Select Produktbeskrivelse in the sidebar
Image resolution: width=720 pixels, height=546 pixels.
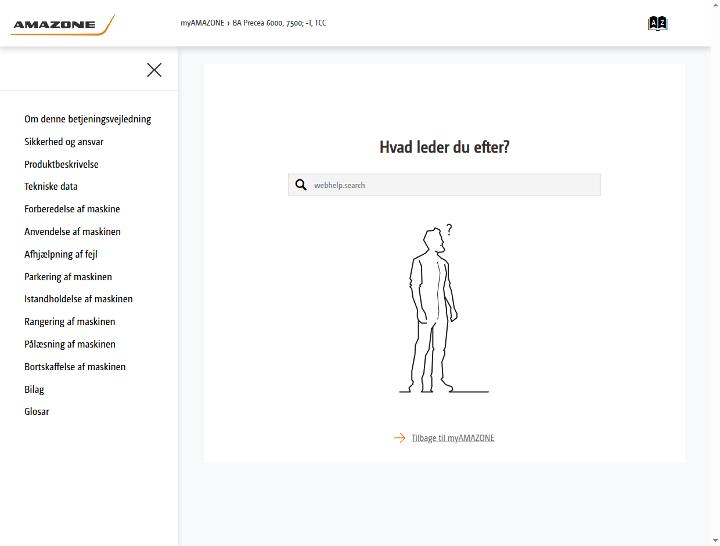61,164
